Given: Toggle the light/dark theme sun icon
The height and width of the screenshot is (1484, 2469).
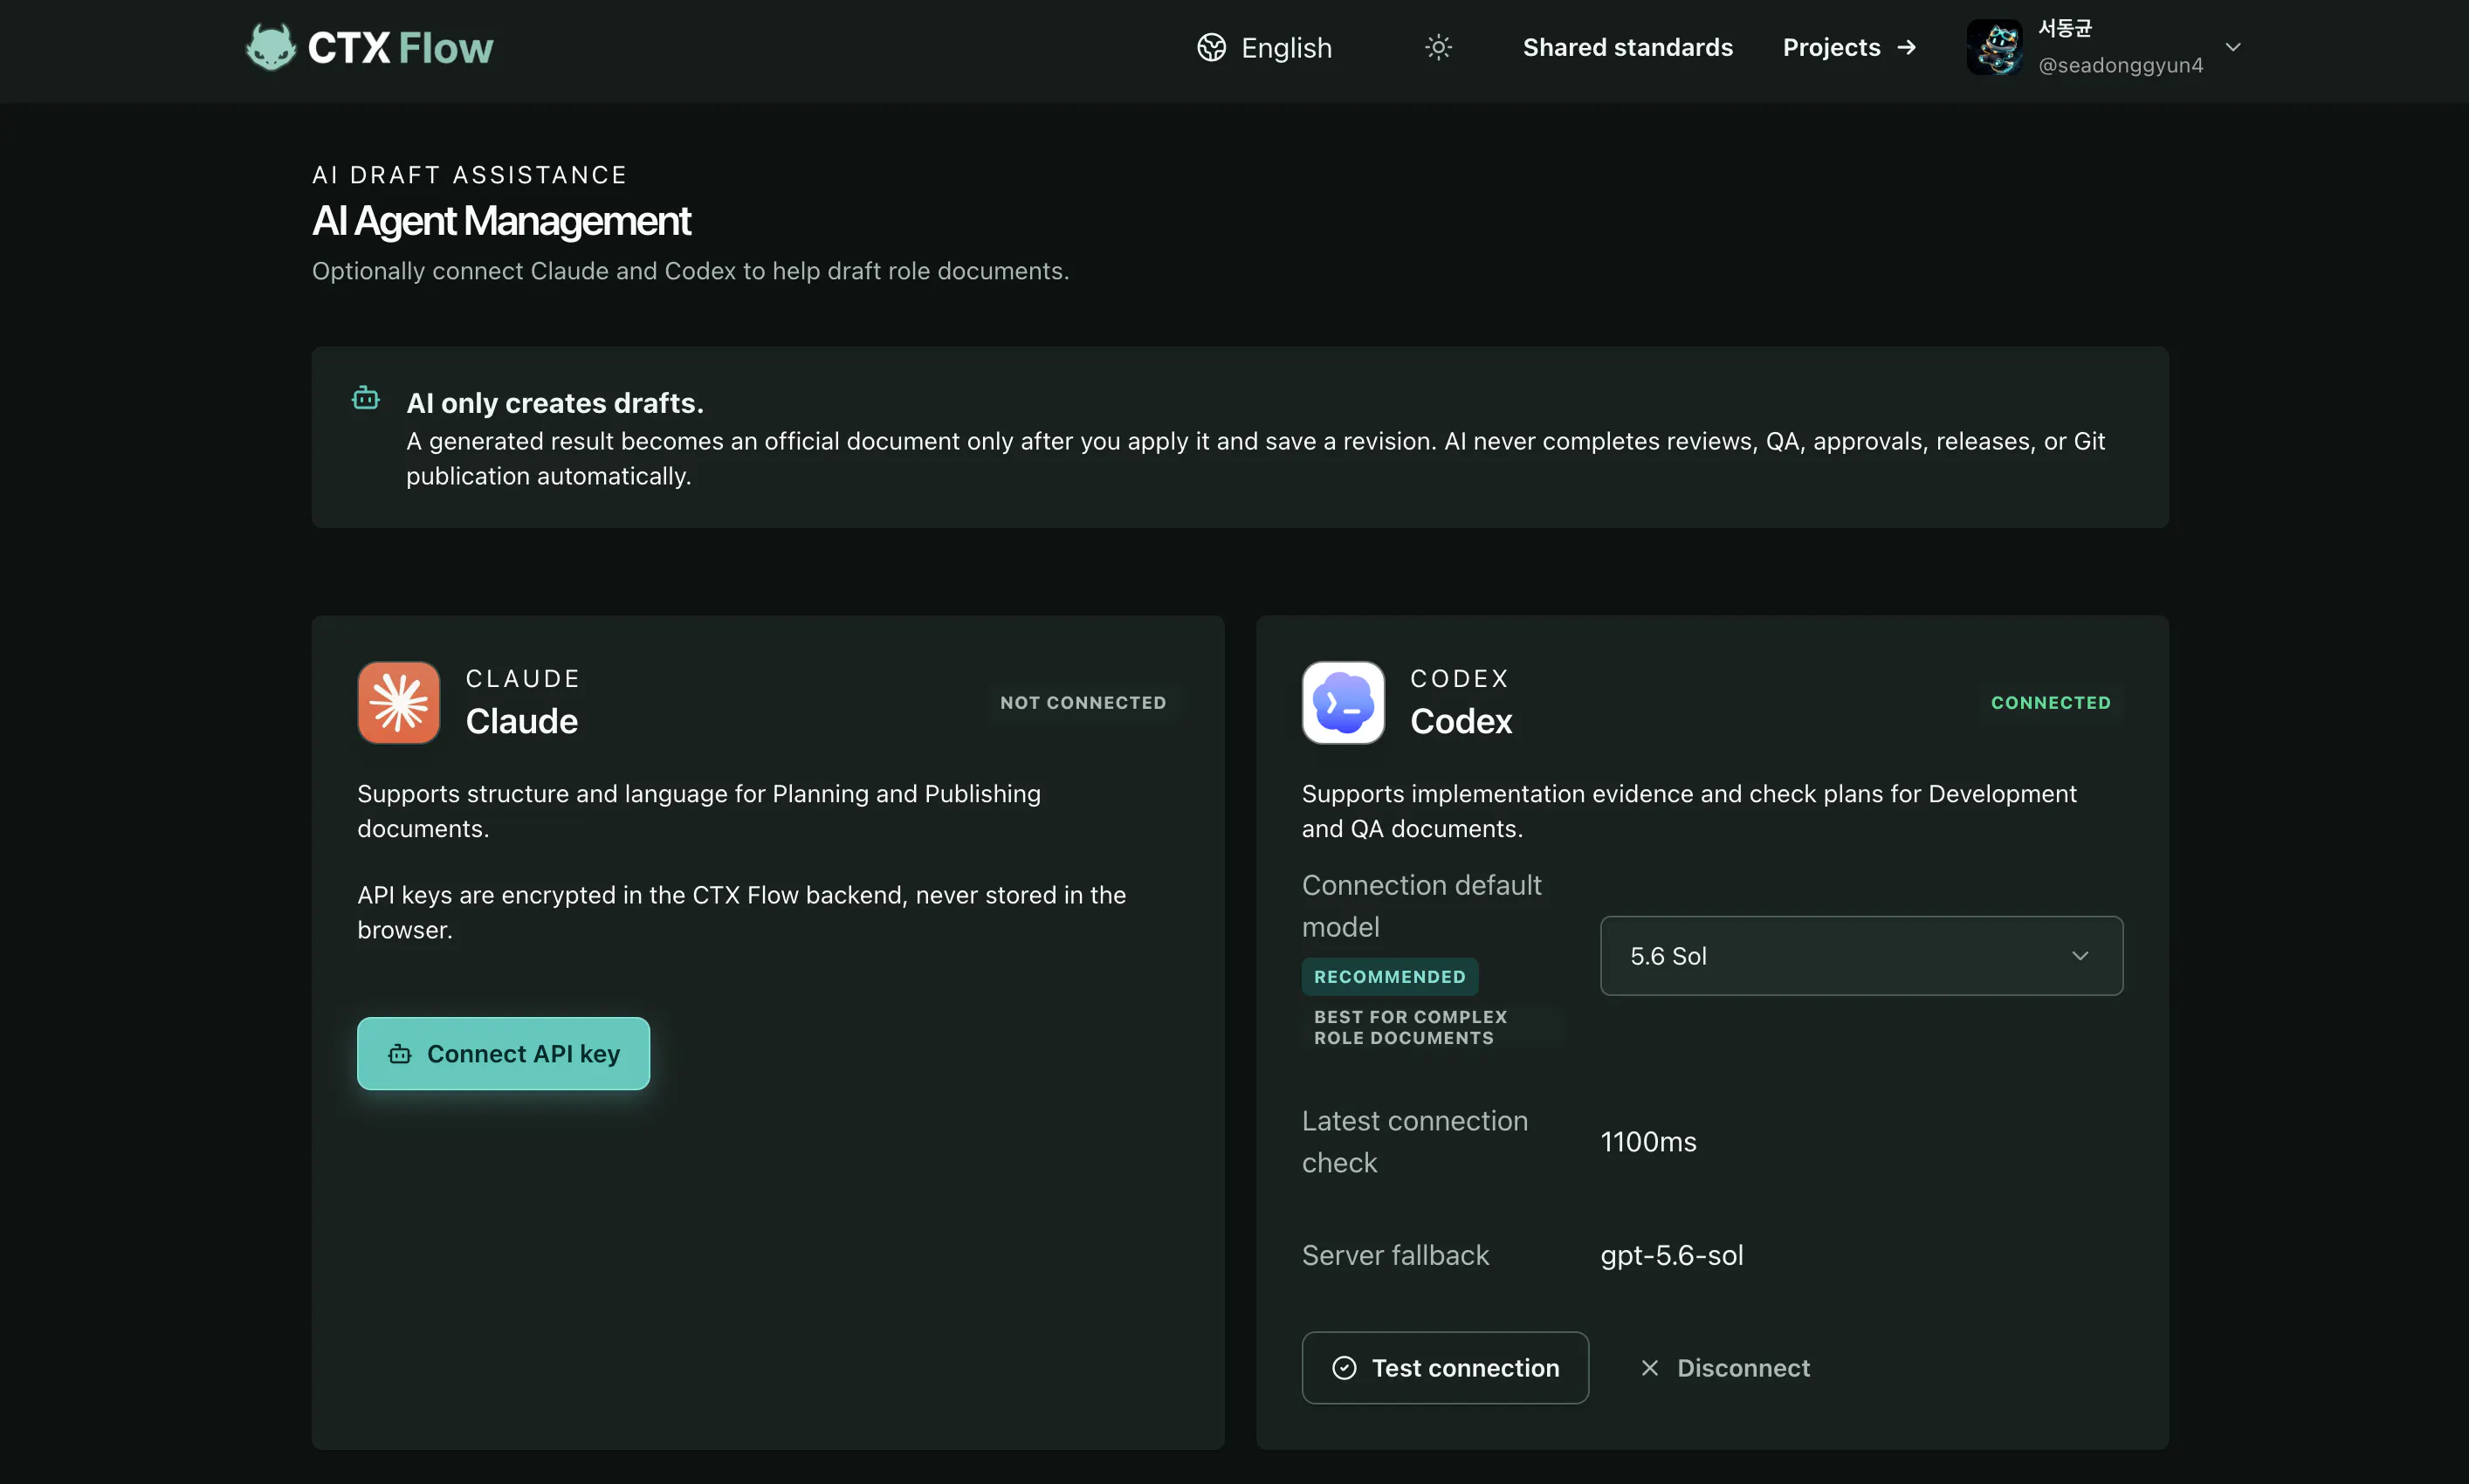Looking at the screenshot, I should (x=1438, y=47).
